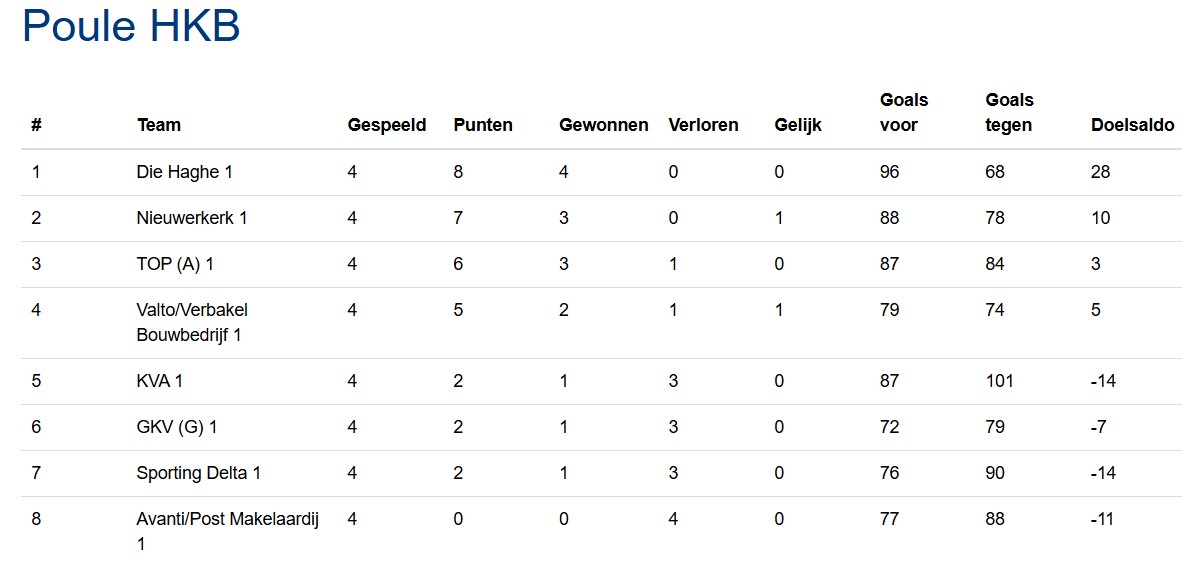Screen dimensions: 1182x561
Task: Click the Goals voor column header
Action: [904, 112]
